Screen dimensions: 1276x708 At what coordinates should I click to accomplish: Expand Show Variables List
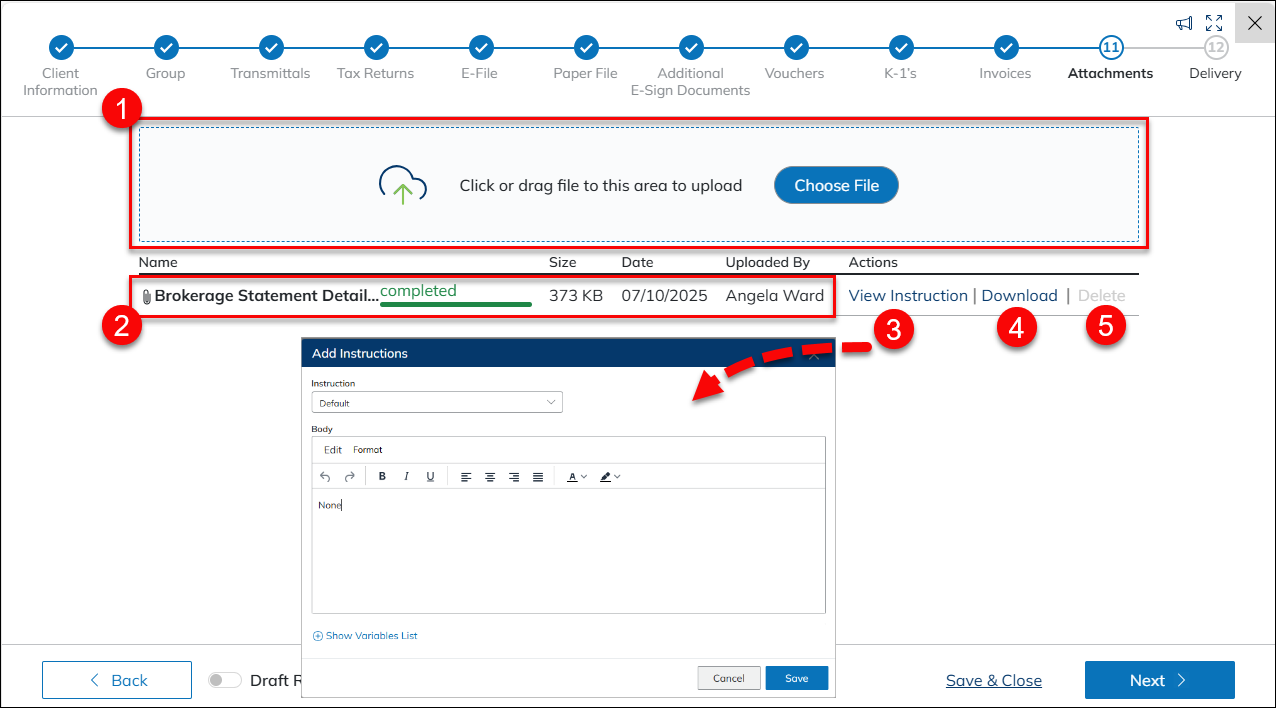[x=365, y=636]
